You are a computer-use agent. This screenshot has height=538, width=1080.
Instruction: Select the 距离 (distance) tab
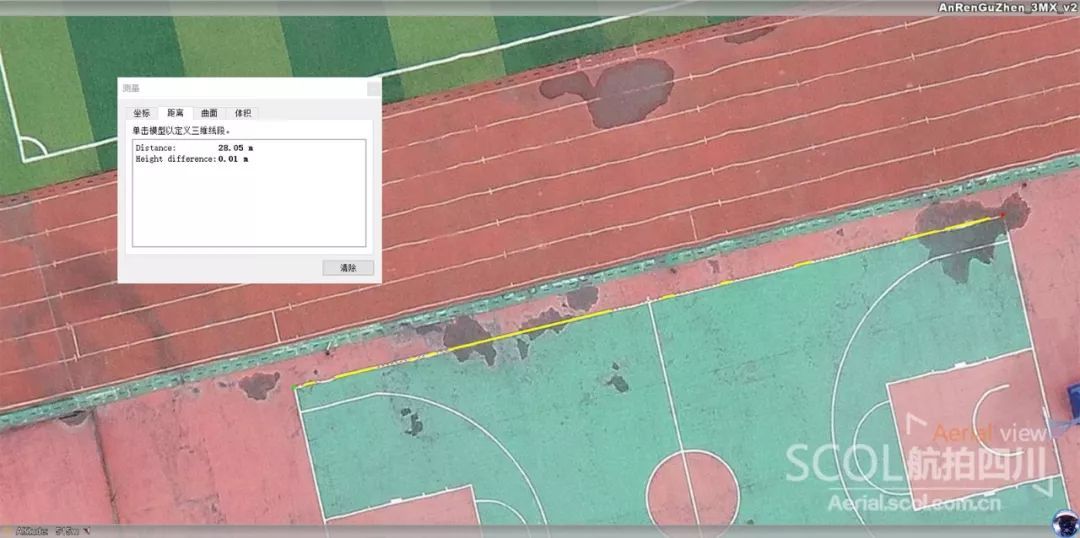coord(175,113)
